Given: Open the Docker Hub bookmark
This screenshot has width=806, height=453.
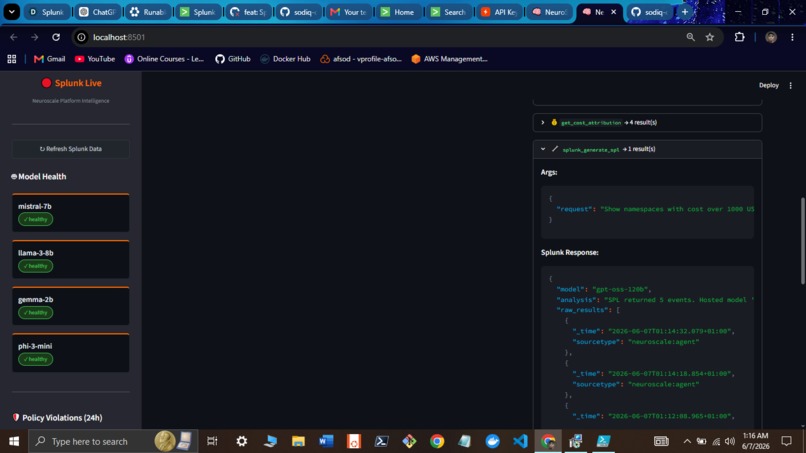Looking at the screenshot, I should pyautogui.click(x=285, y=59).
